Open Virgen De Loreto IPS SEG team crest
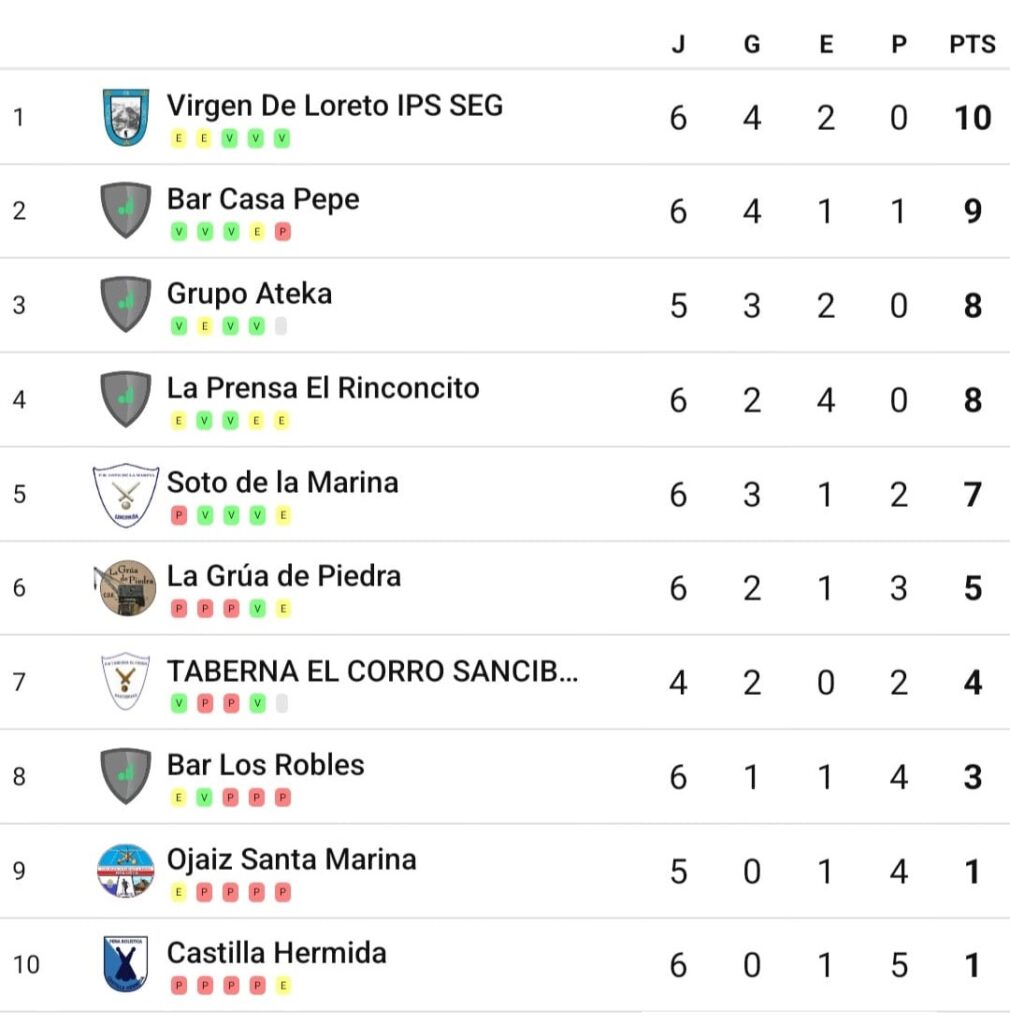This screenshot has width=1010, height=1024. click(126, 118)
